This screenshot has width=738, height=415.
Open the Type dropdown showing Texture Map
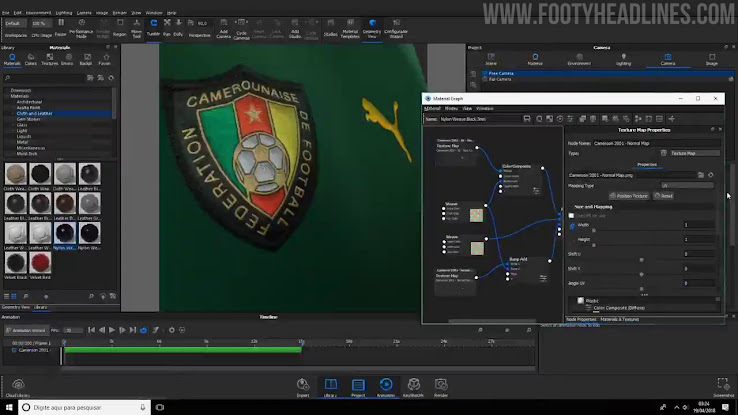(695, 153)
